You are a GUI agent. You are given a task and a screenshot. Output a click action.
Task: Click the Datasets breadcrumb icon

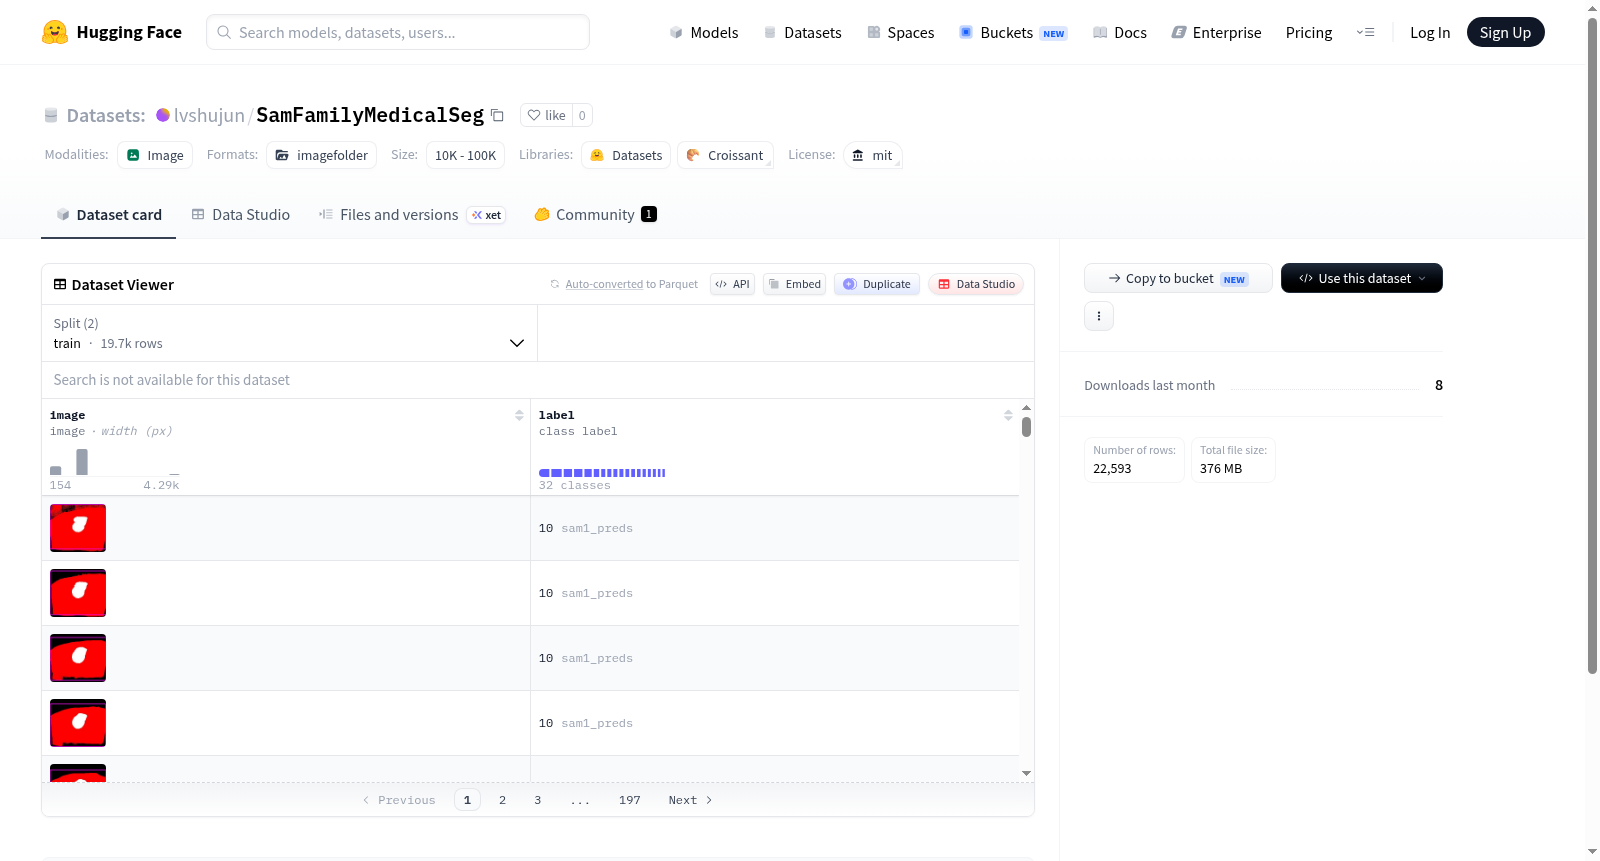click(x=51, y=115)
